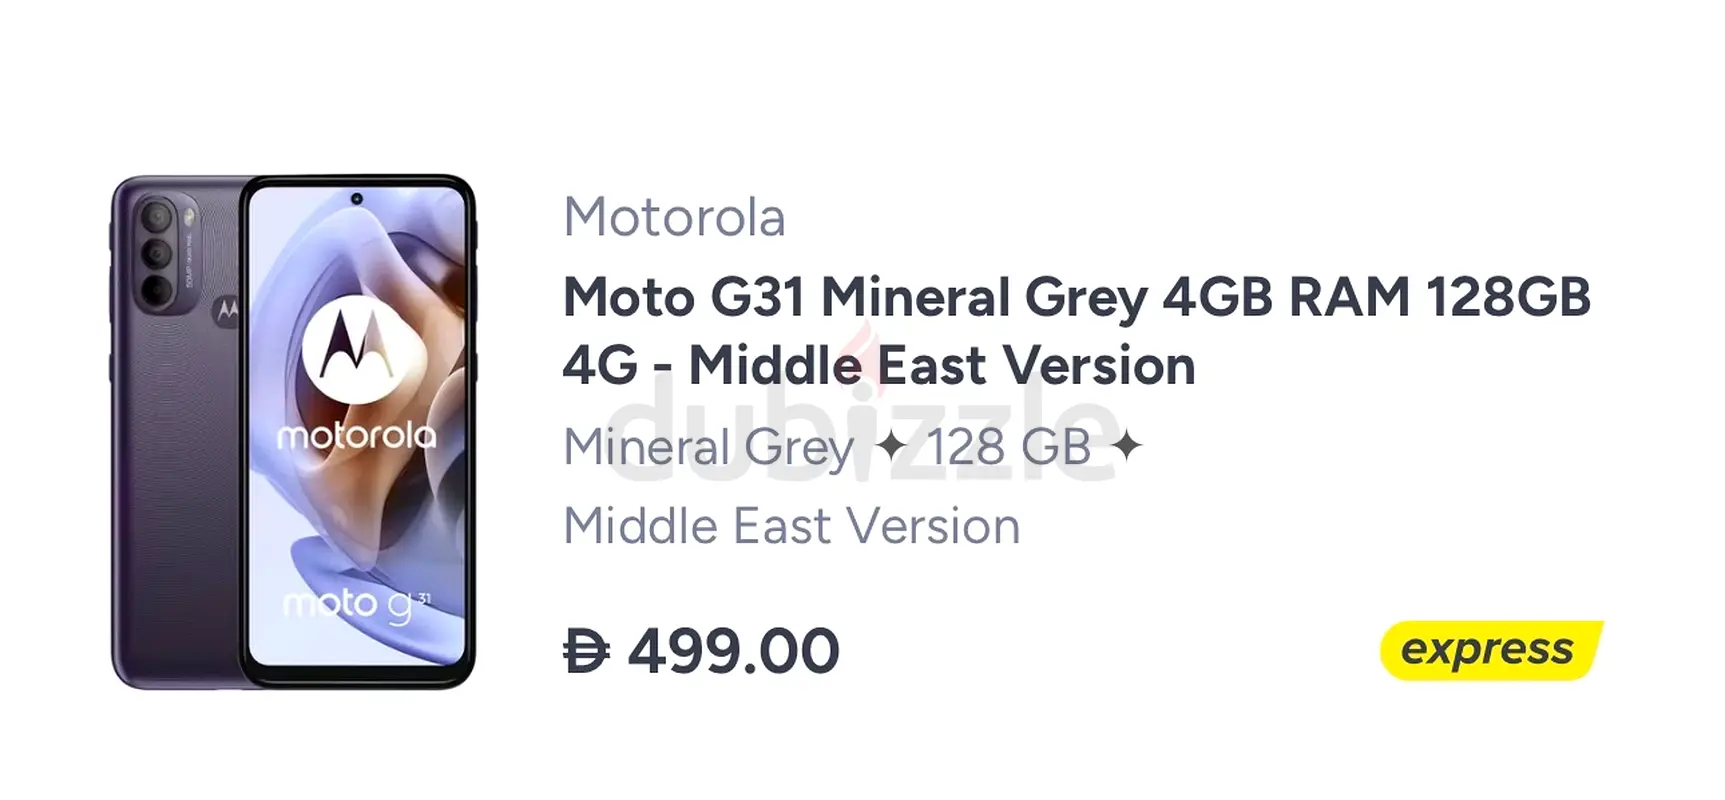
Task: Open the Motorola brand link
Action: [674, 217]
